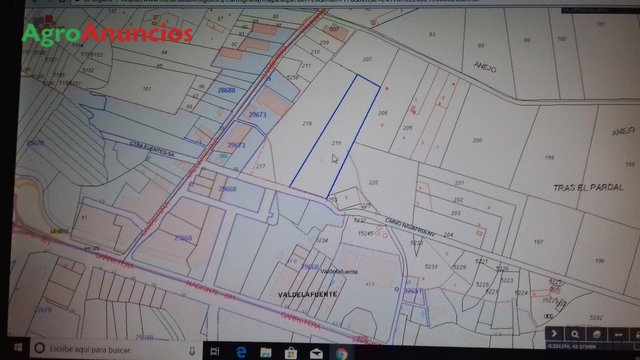Image resolution: width=640 pixels, height=360 pixels.
Task: Open the map search magnifier tool
Action: click(x=575, y=334)
